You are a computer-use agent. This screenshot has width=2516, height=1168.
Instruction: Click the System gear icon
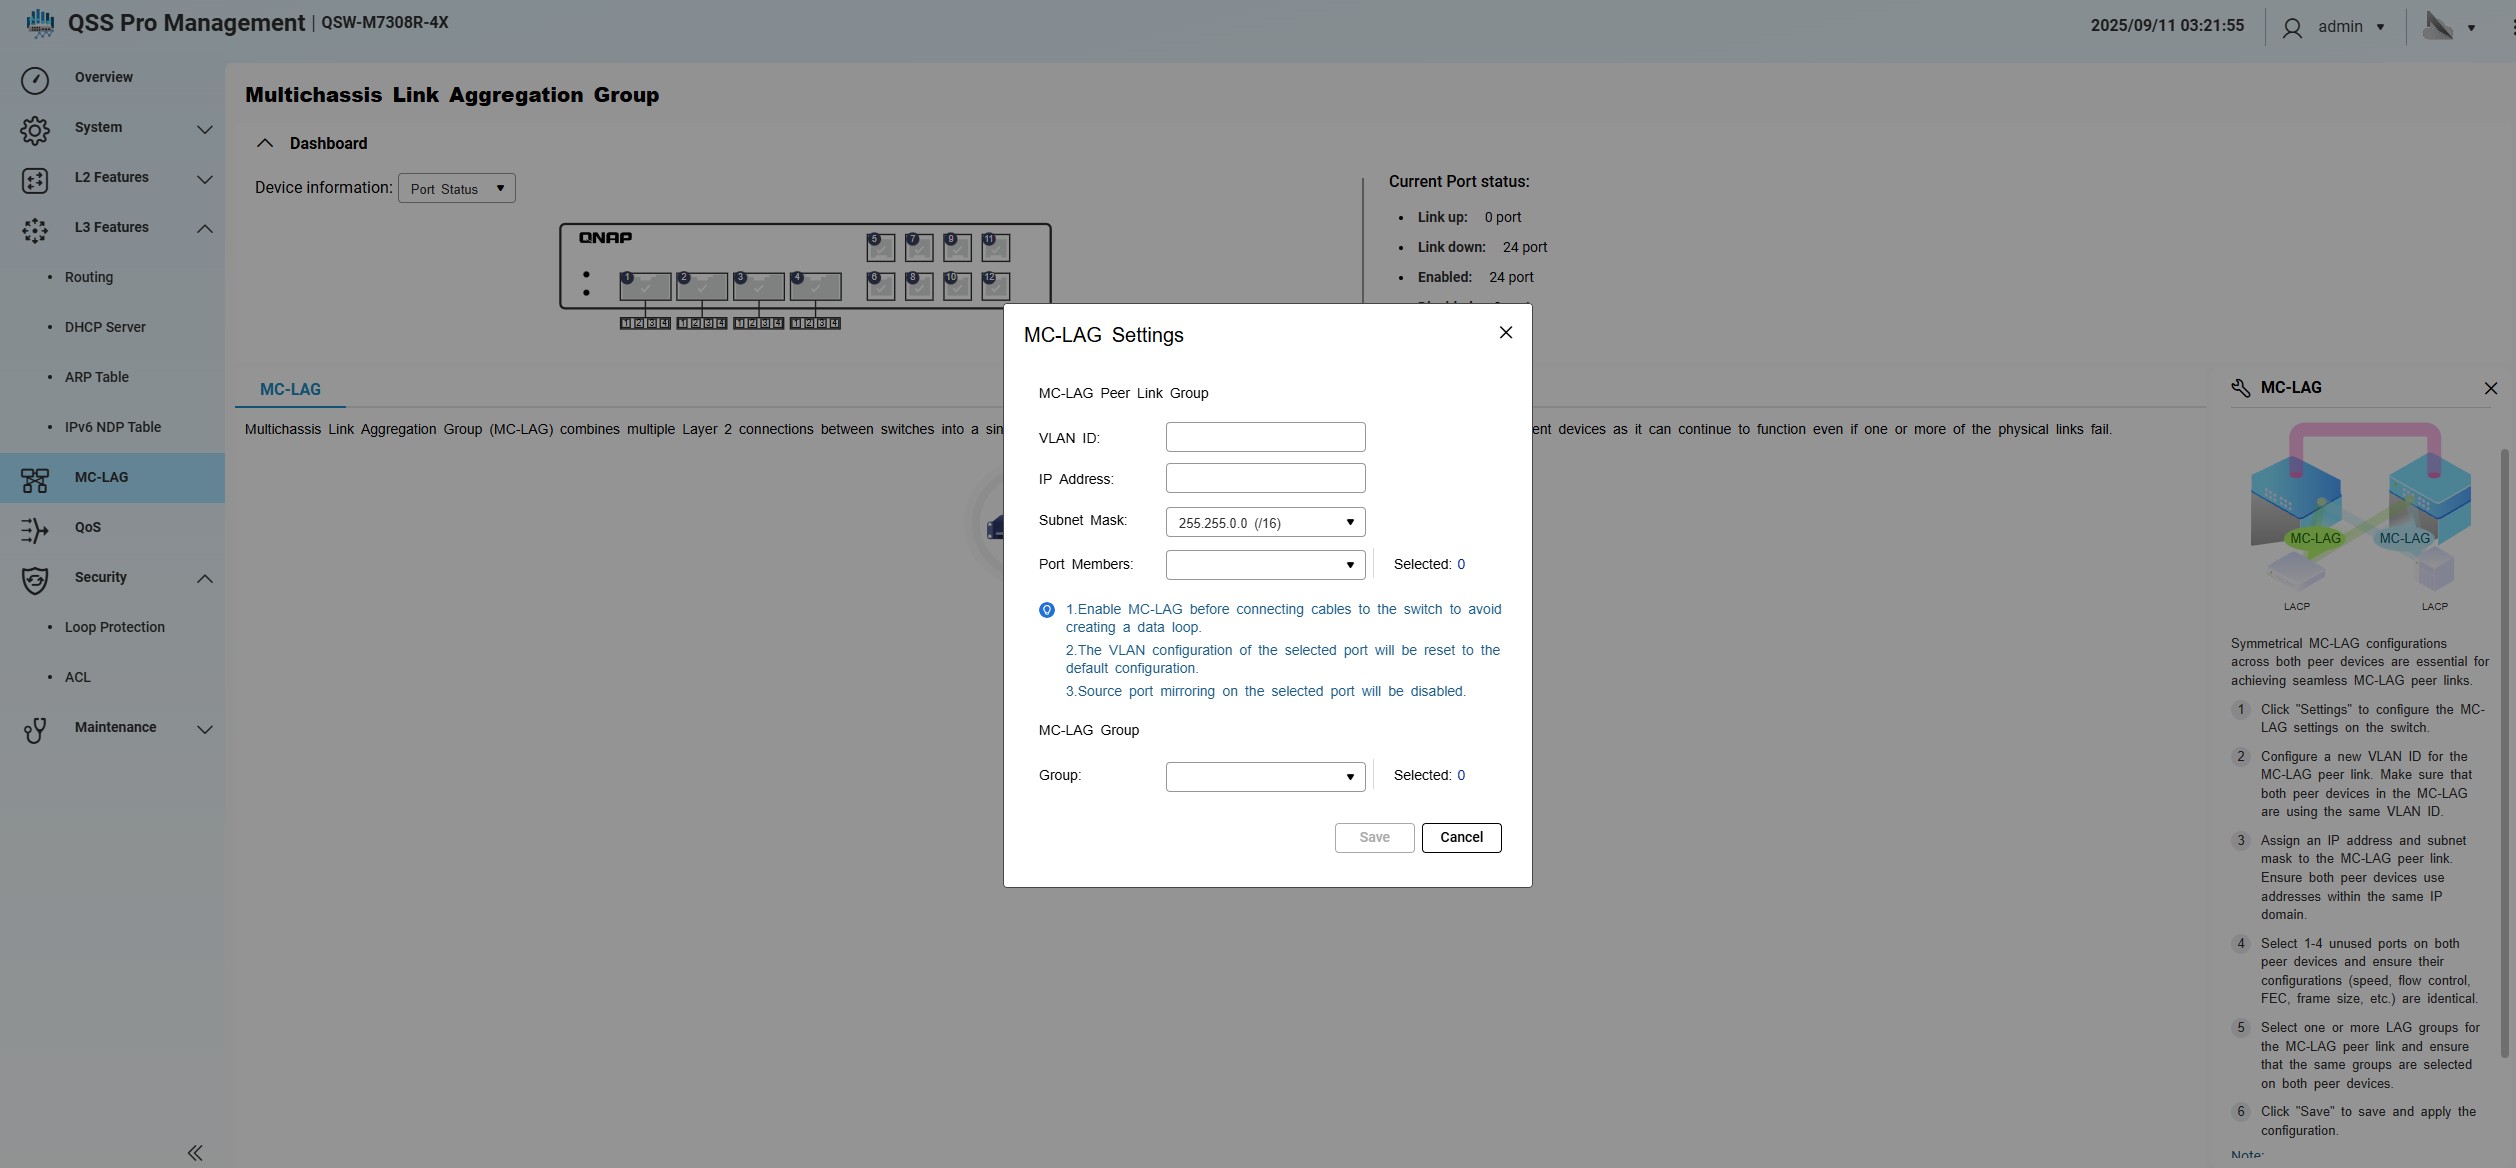(35, 130)
